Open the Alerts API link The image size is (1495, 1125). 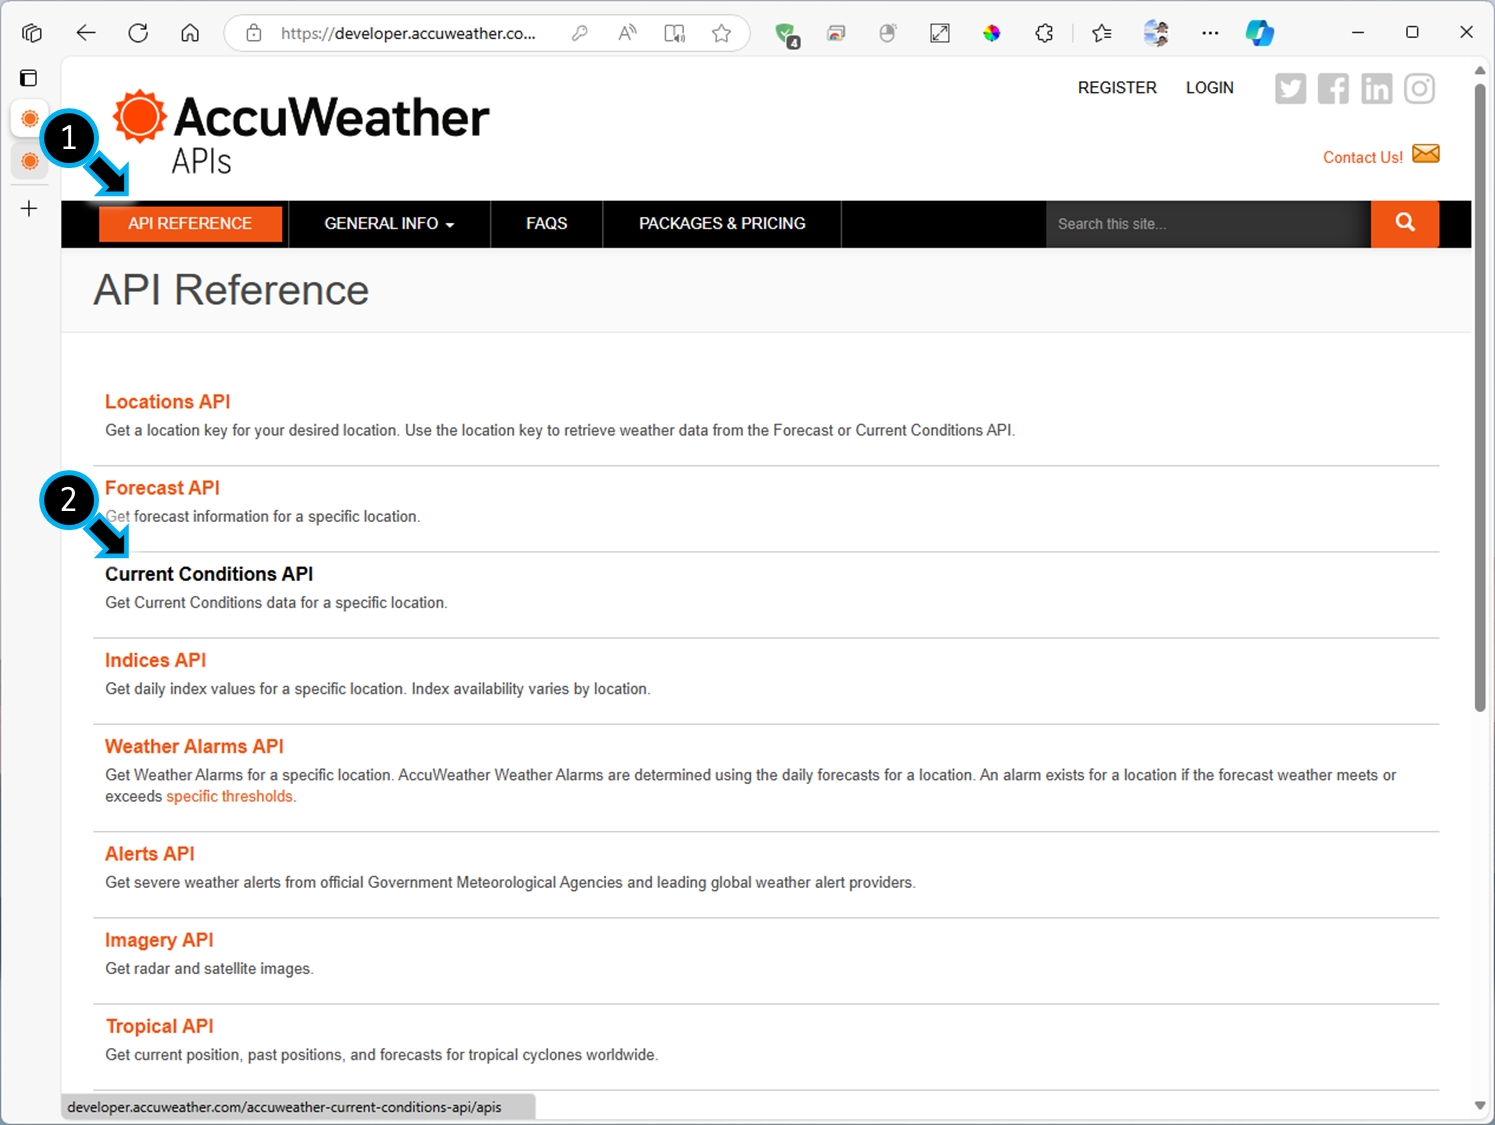[x=149, y=853]
